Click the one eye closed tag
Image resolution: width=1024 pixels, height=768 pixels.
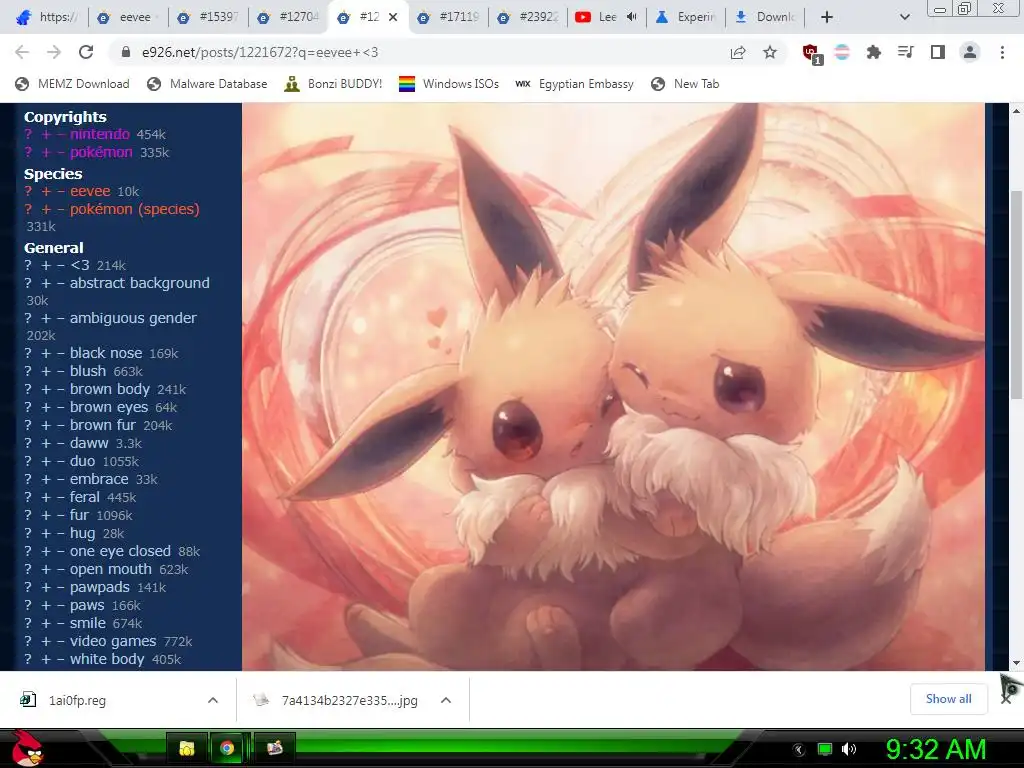pyautogui.click(x=120, y=551)
